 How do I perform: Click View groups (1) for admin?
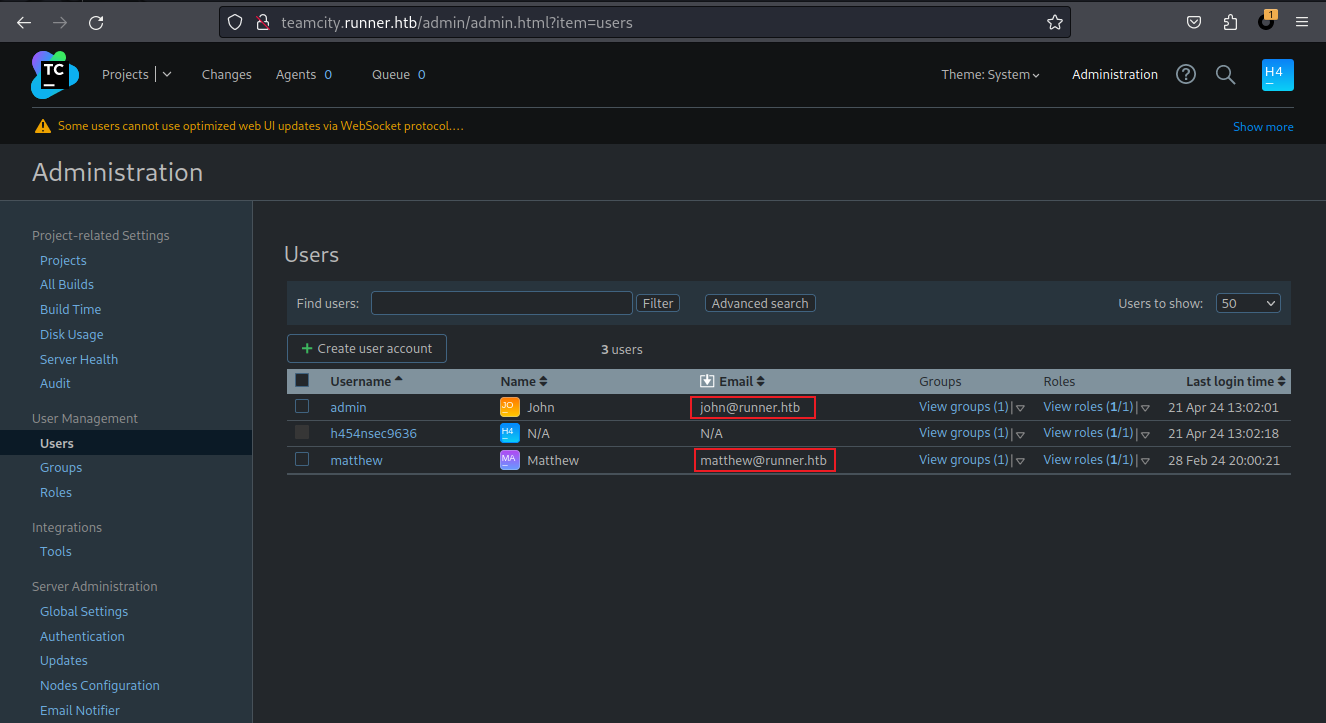click(964, 407)
